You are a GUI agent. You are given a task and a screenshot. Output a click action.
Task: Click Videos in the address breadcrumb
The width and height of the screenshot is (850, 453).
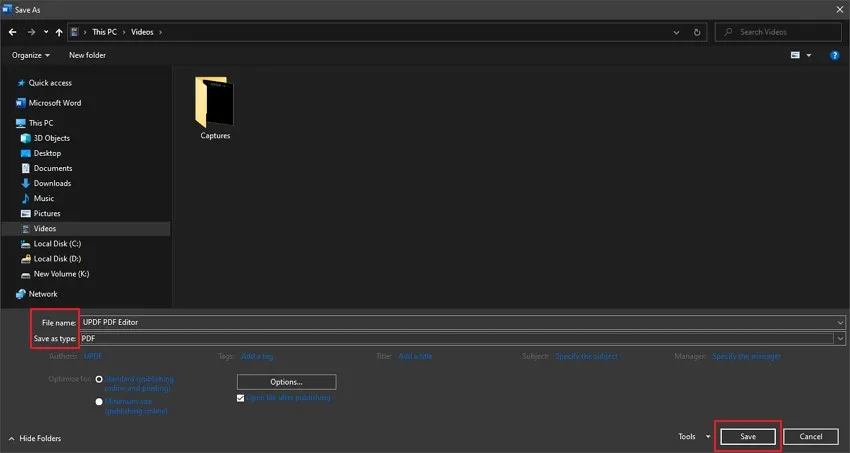pos(142,32)
